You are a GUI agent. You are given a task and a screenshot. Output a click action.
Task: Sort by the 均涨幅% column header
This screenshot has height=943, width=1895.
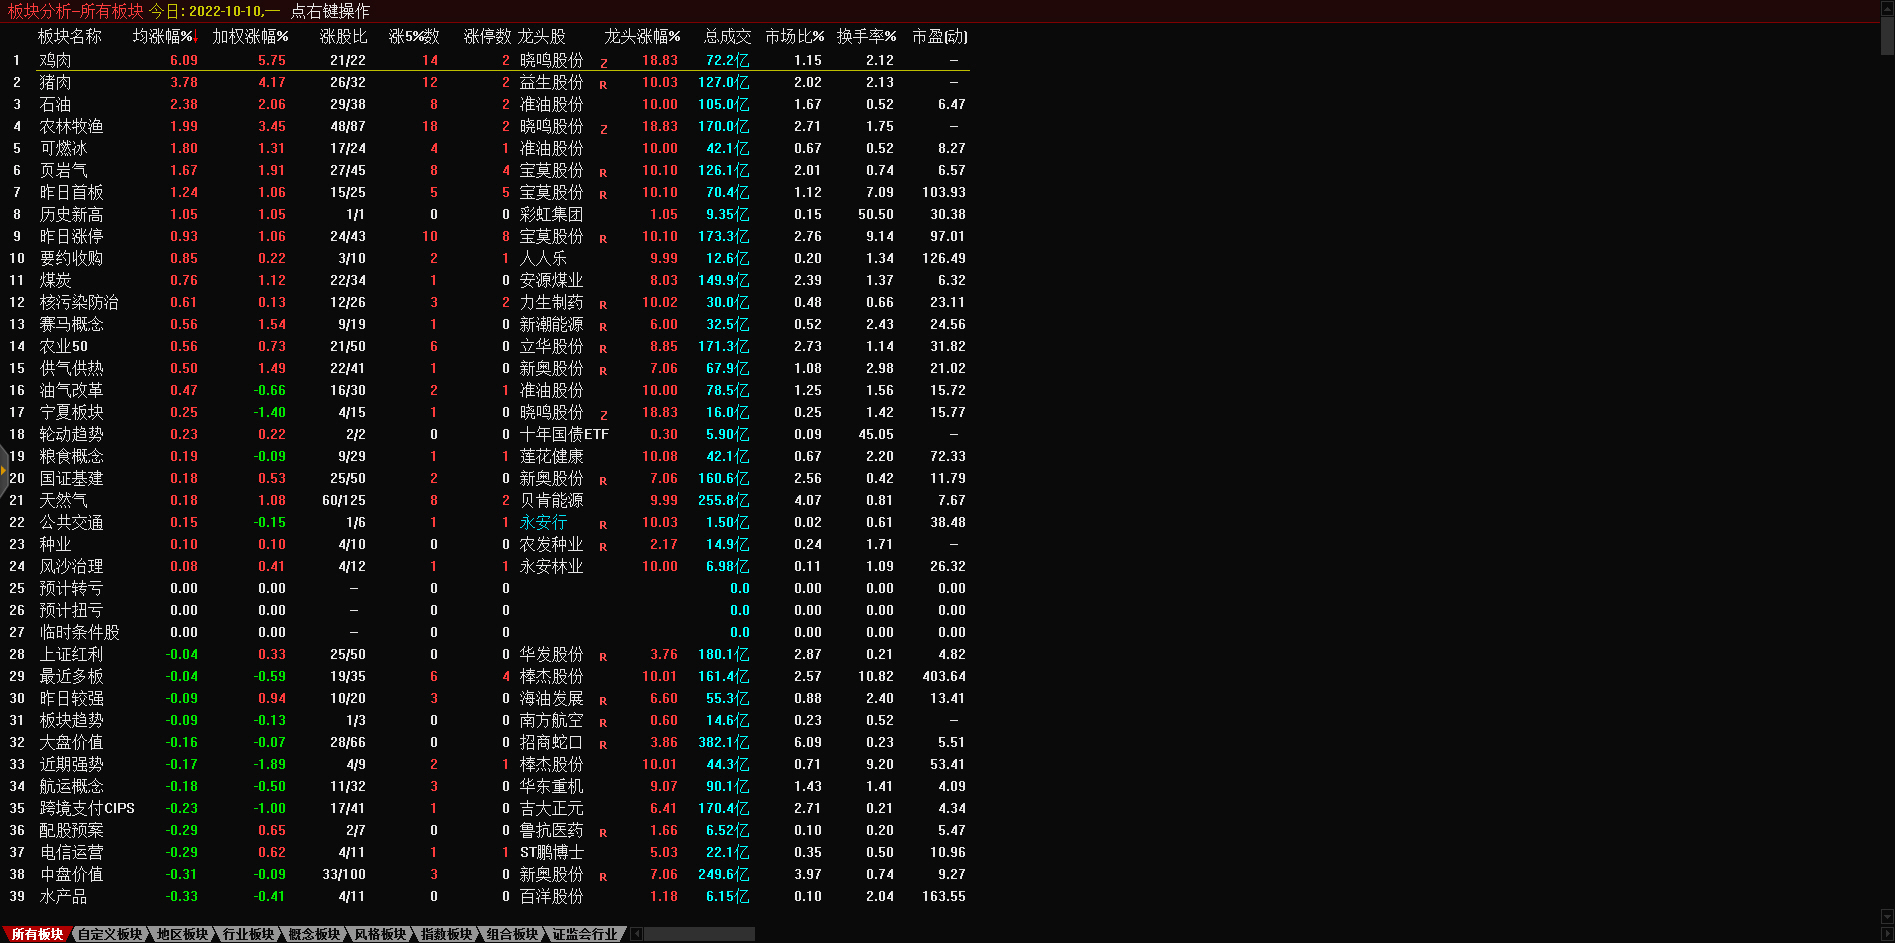[165, 36]
